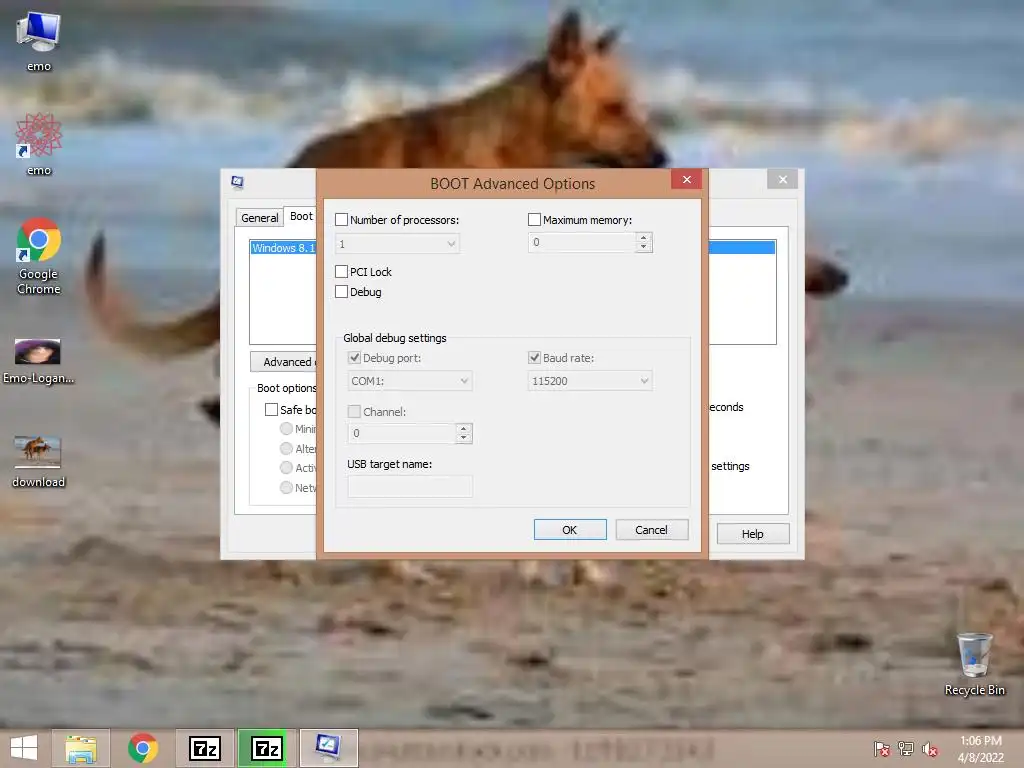Enable the Number of processors checkbox

click(341, 219)
